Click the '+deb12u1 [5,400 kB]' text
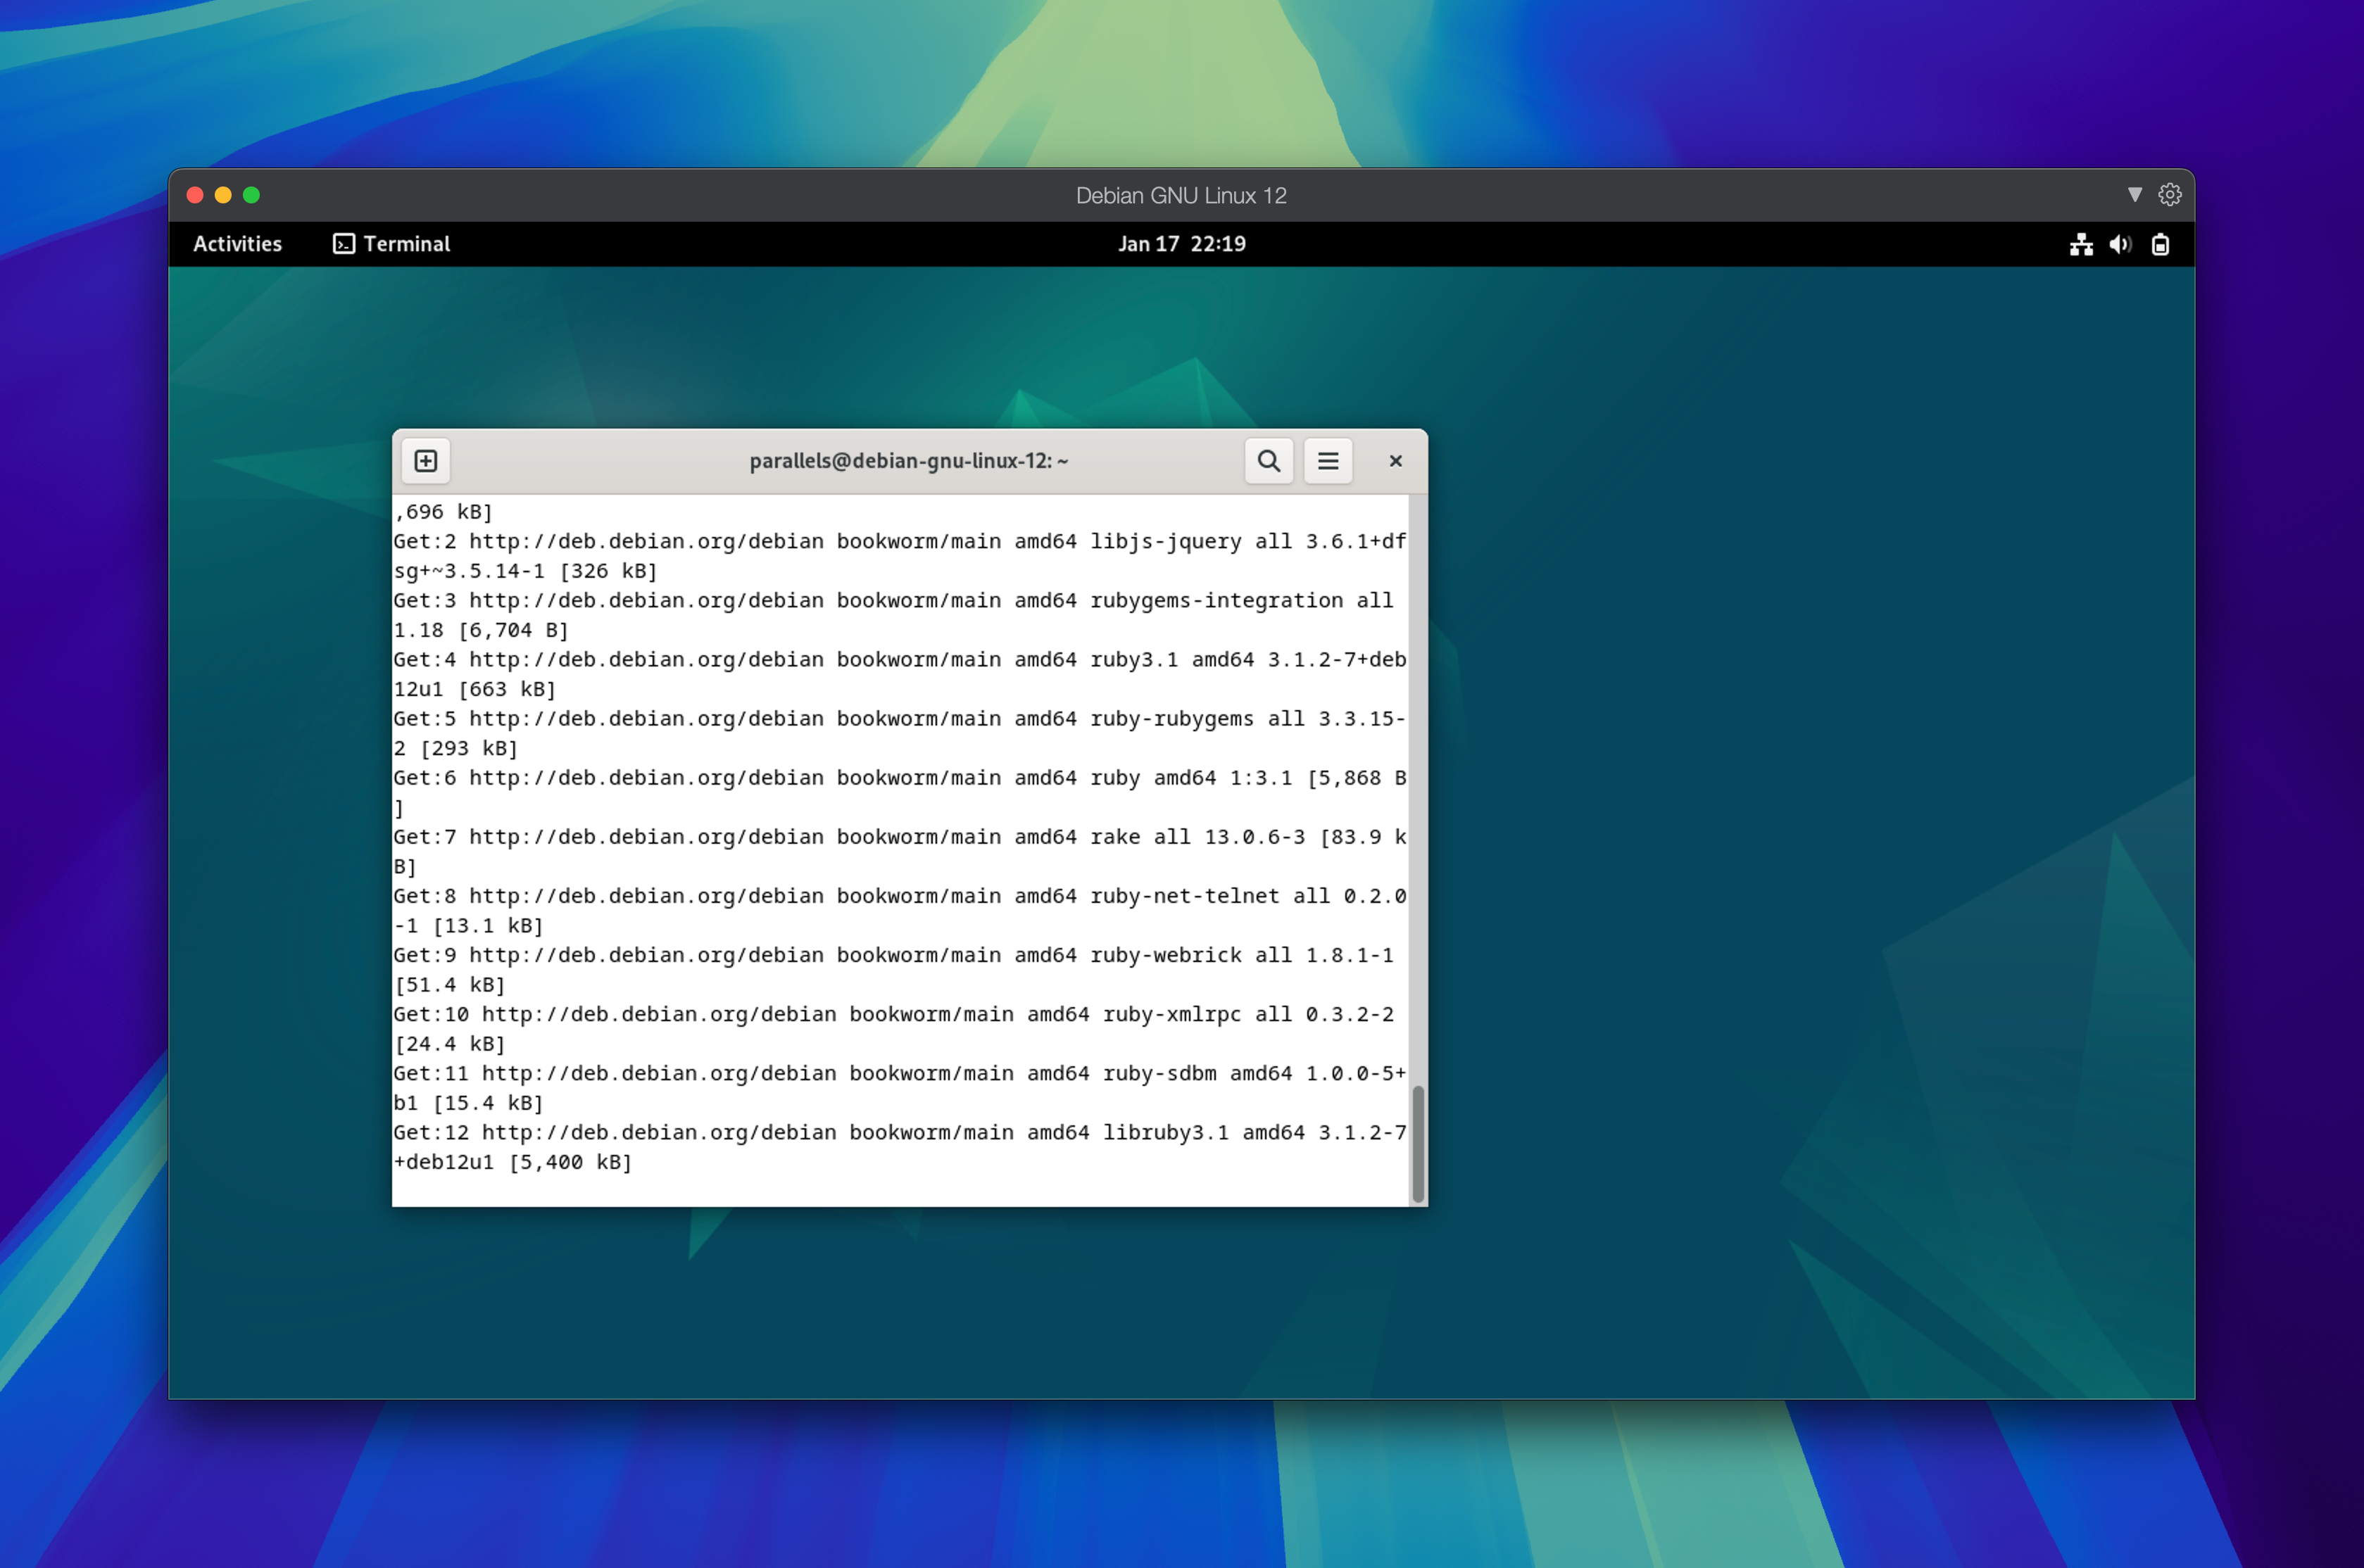This screenshot has height=1568, width=2364. pos(512,1161)
